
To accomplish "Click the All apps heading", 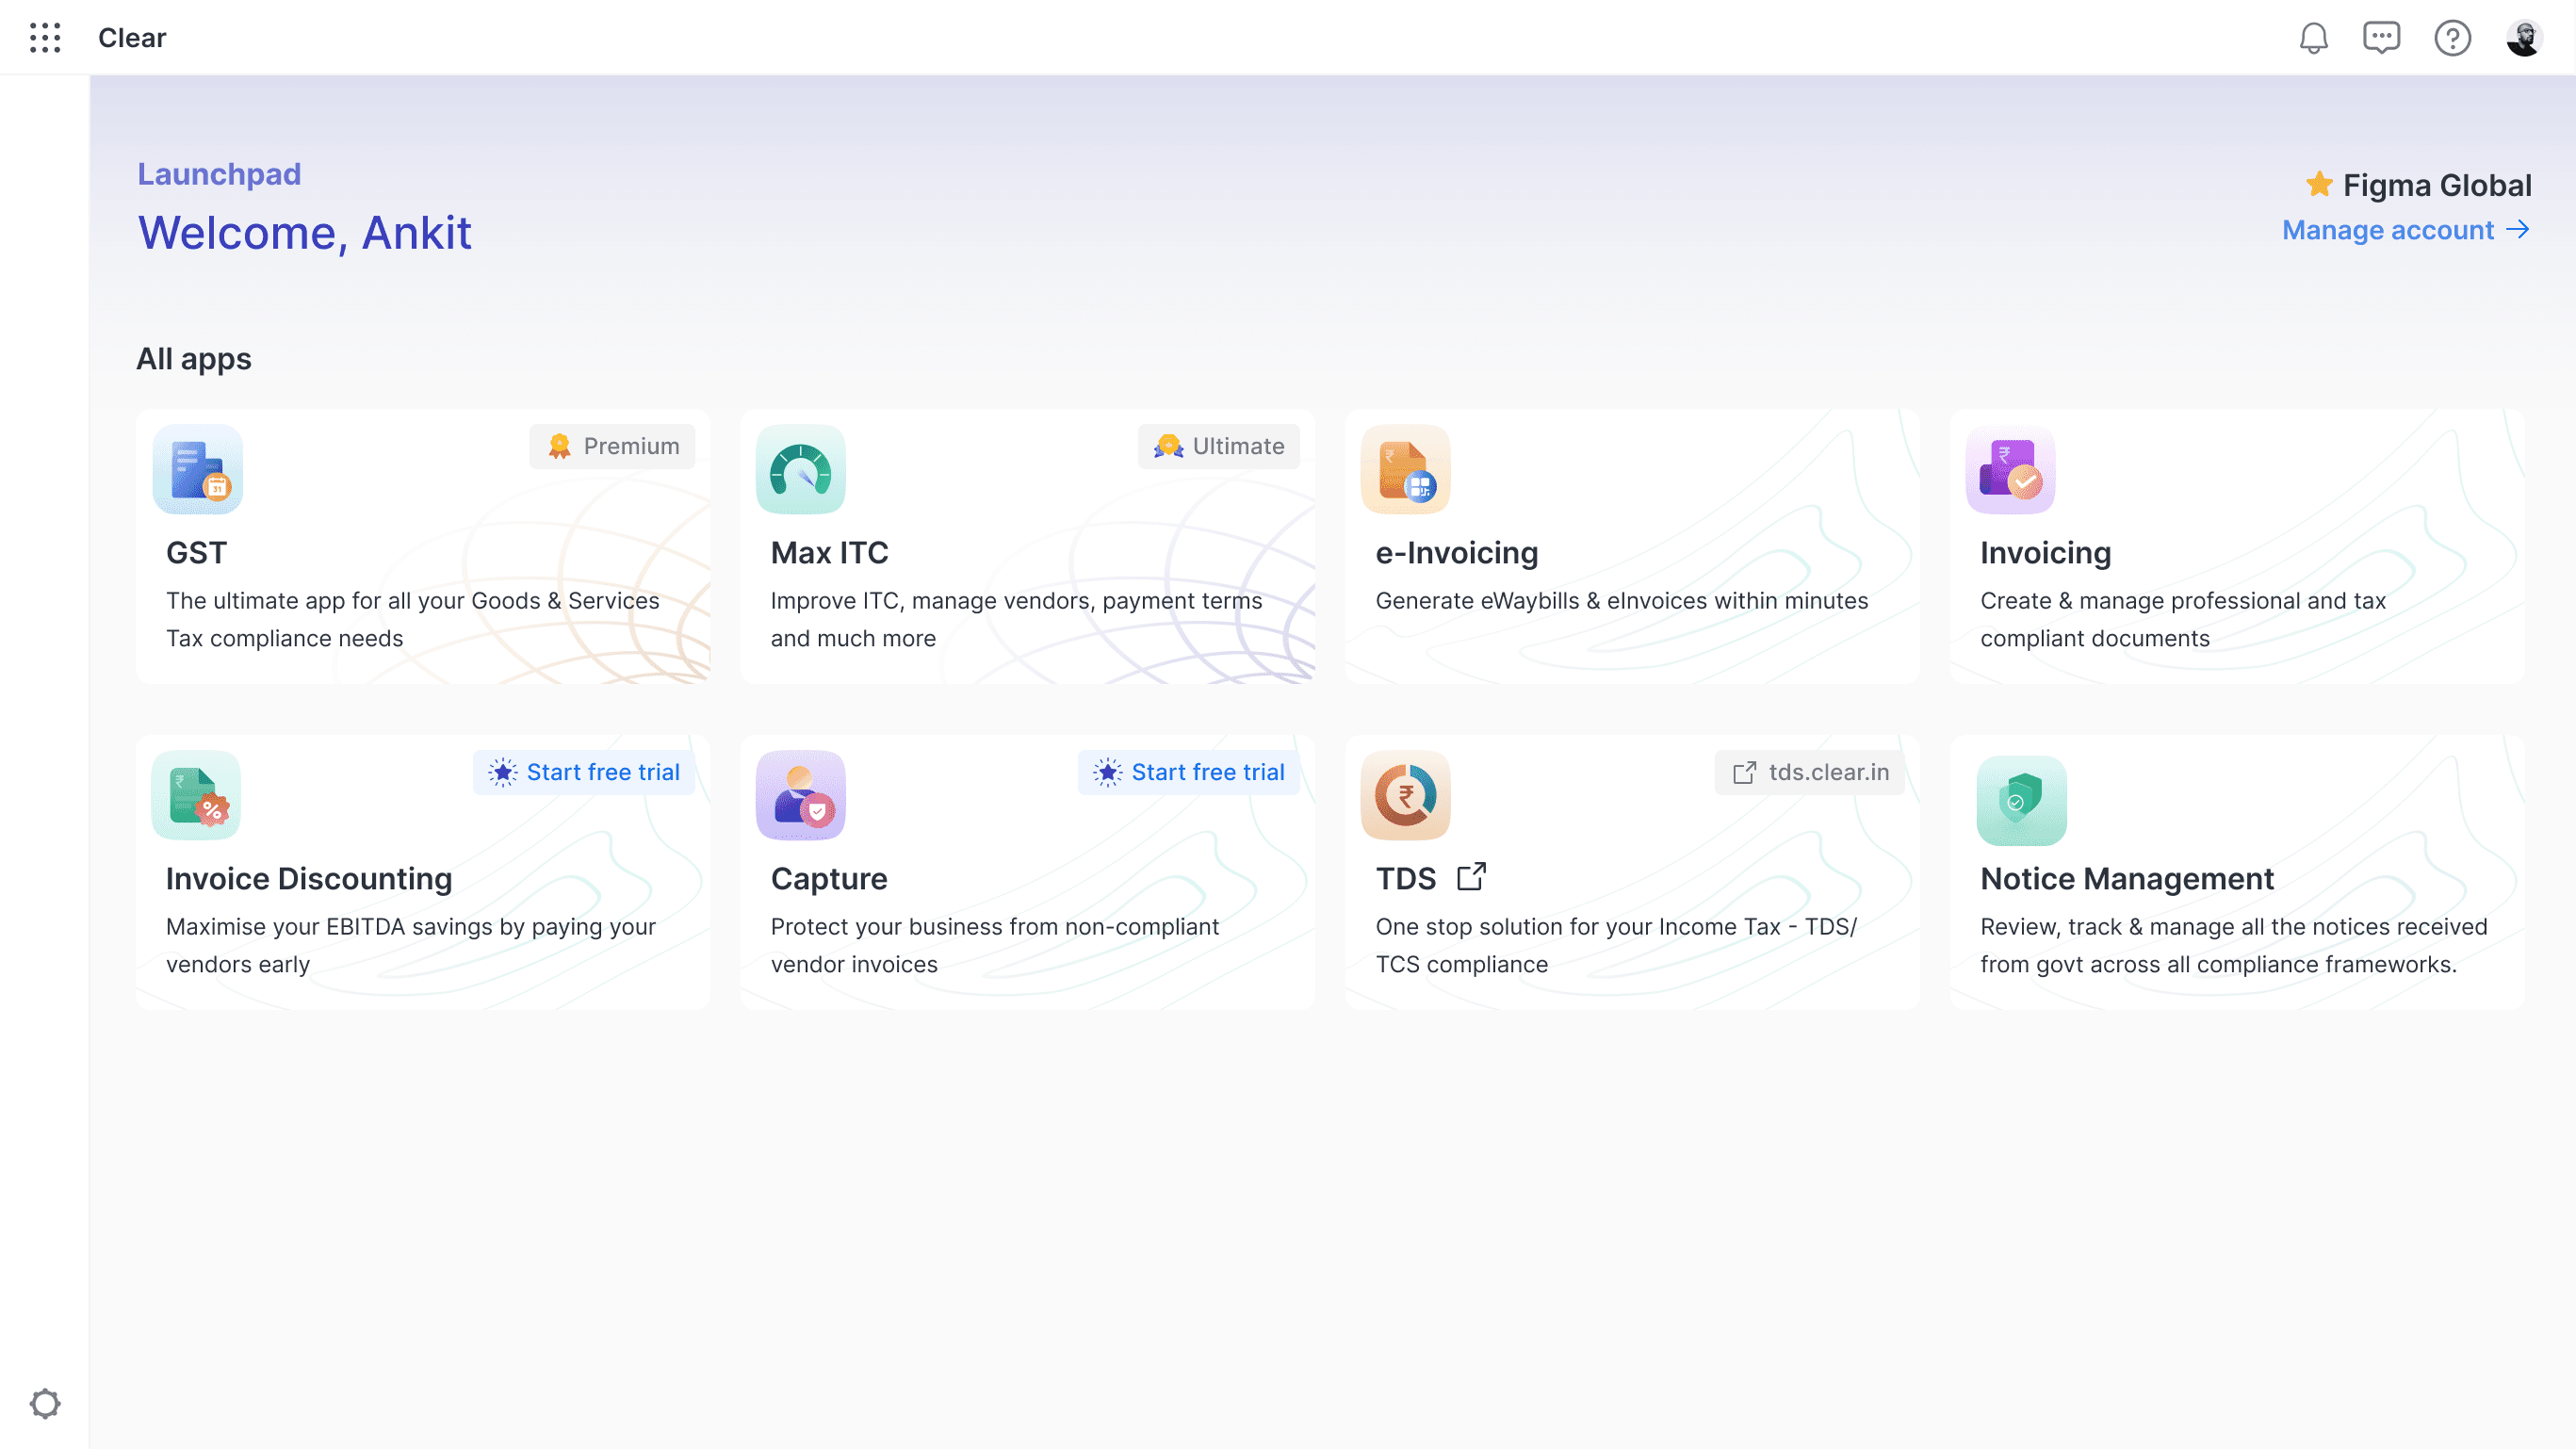I will coord(194,359).
